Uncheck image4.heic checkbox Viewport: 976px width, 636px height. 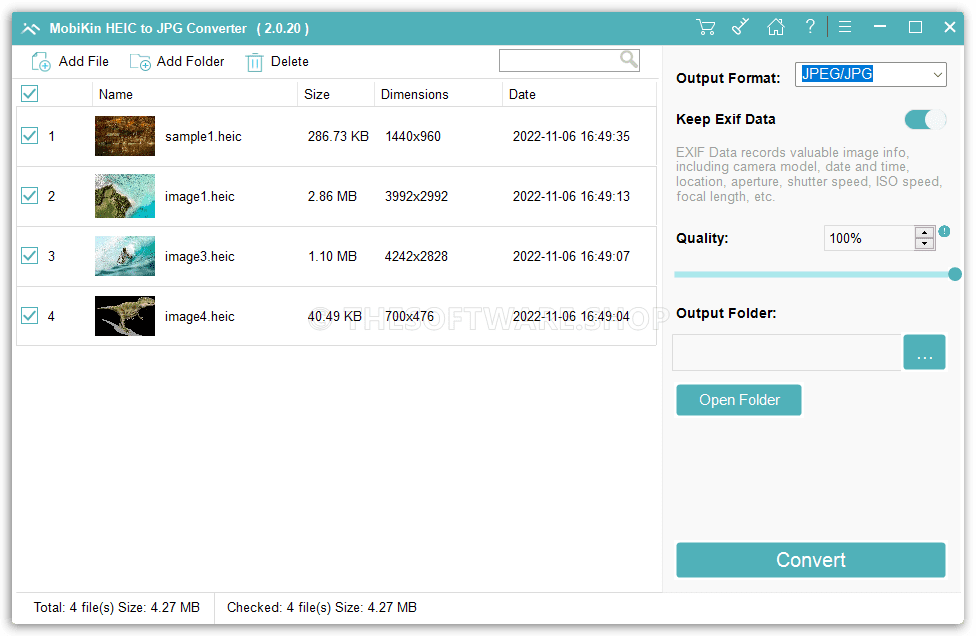(29, 316)
